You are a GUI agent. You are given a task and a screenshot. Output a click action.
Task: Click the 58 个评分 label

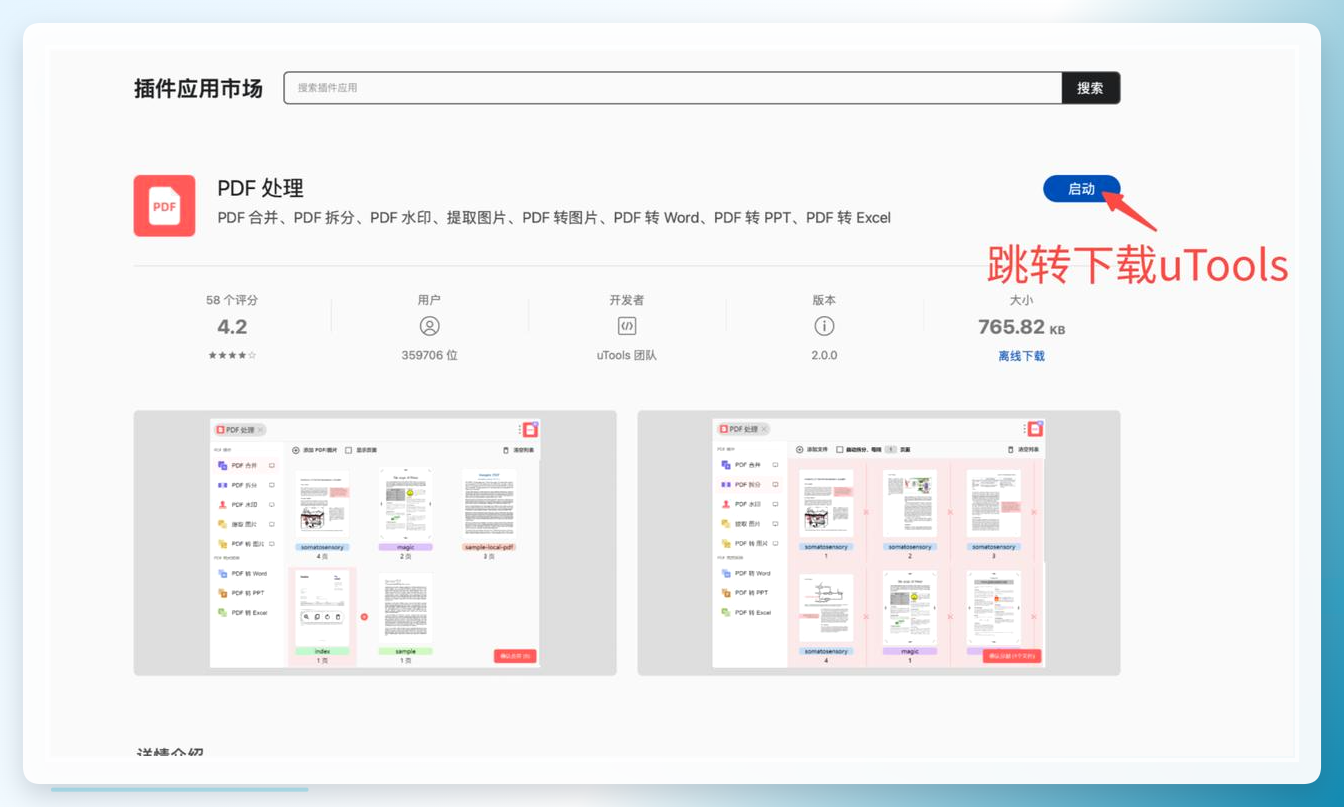click(x=232, y=300)
